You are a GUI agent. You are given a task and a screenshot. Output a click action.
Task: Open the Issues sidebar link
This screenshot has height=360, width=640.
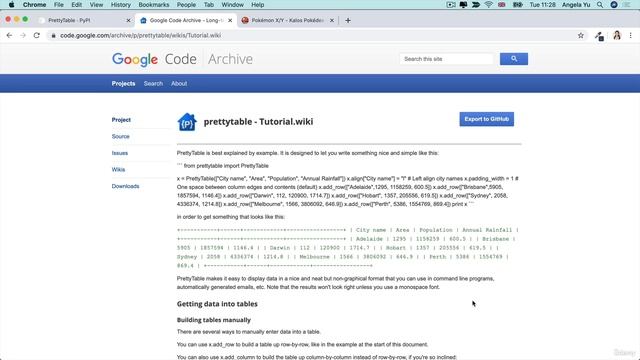tap(120, 153)
